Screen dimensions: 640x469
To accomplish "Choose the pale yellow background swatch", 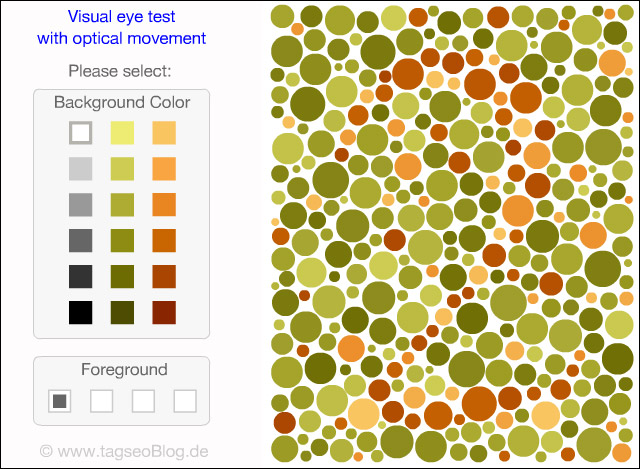I will tap(122, 132).
